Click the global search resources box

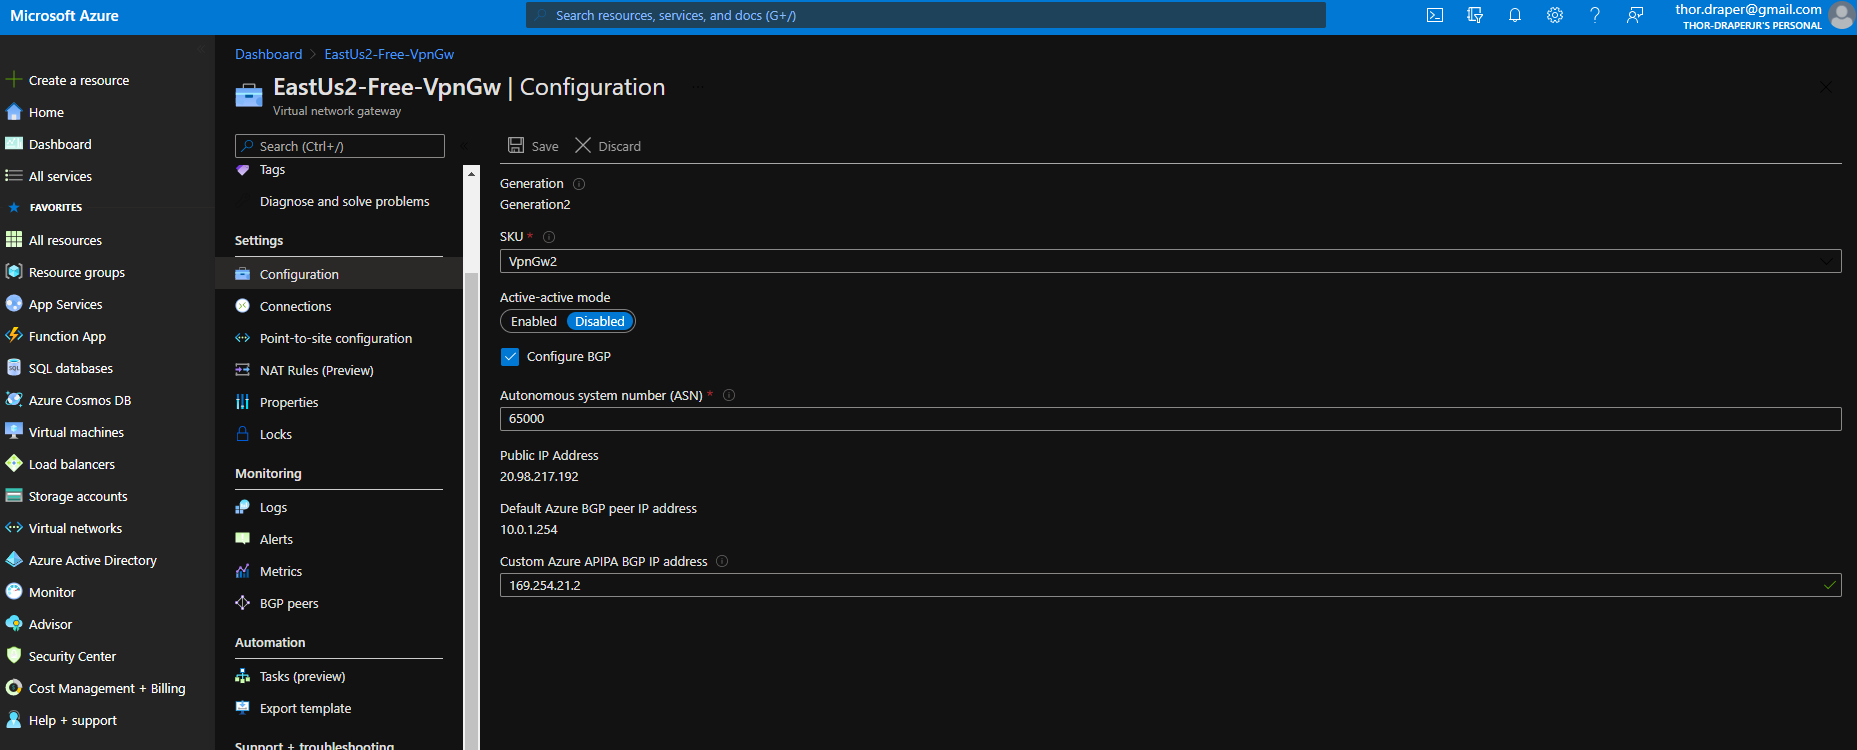coord(926,15)
